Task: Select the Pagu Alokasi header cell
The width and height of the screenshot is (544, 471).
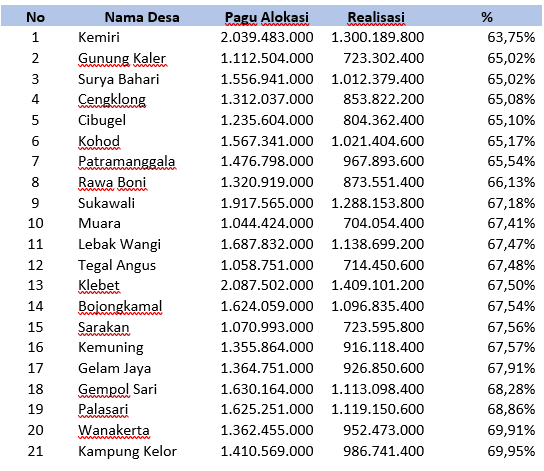Action: tap(267, 17)
